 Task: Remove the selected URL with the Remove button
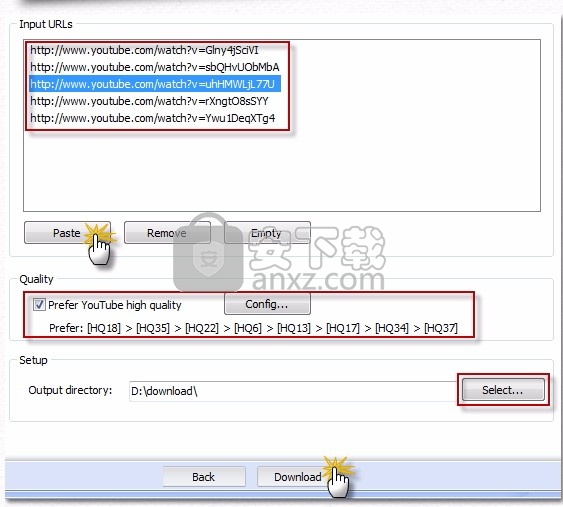pos(167,233)
